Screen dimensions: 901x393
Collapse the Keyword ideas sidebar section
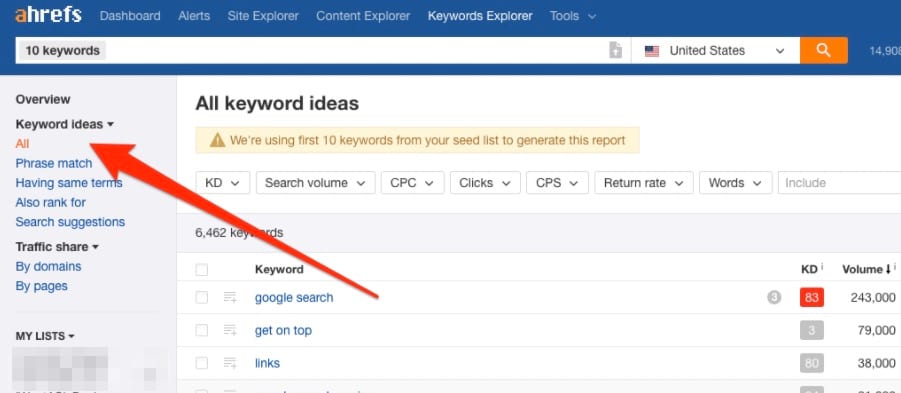(x=64, y=124)
